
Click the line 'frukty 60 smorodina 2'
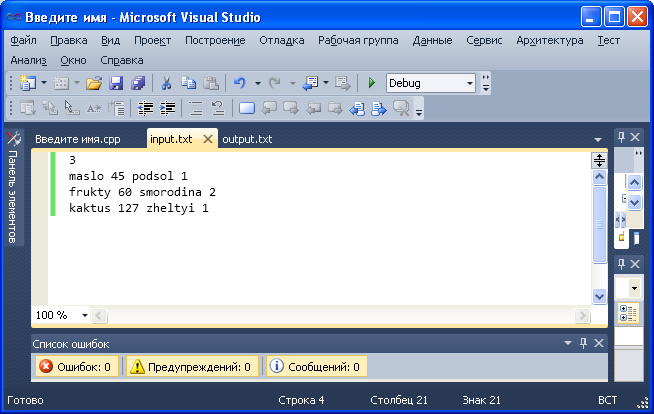142,192
